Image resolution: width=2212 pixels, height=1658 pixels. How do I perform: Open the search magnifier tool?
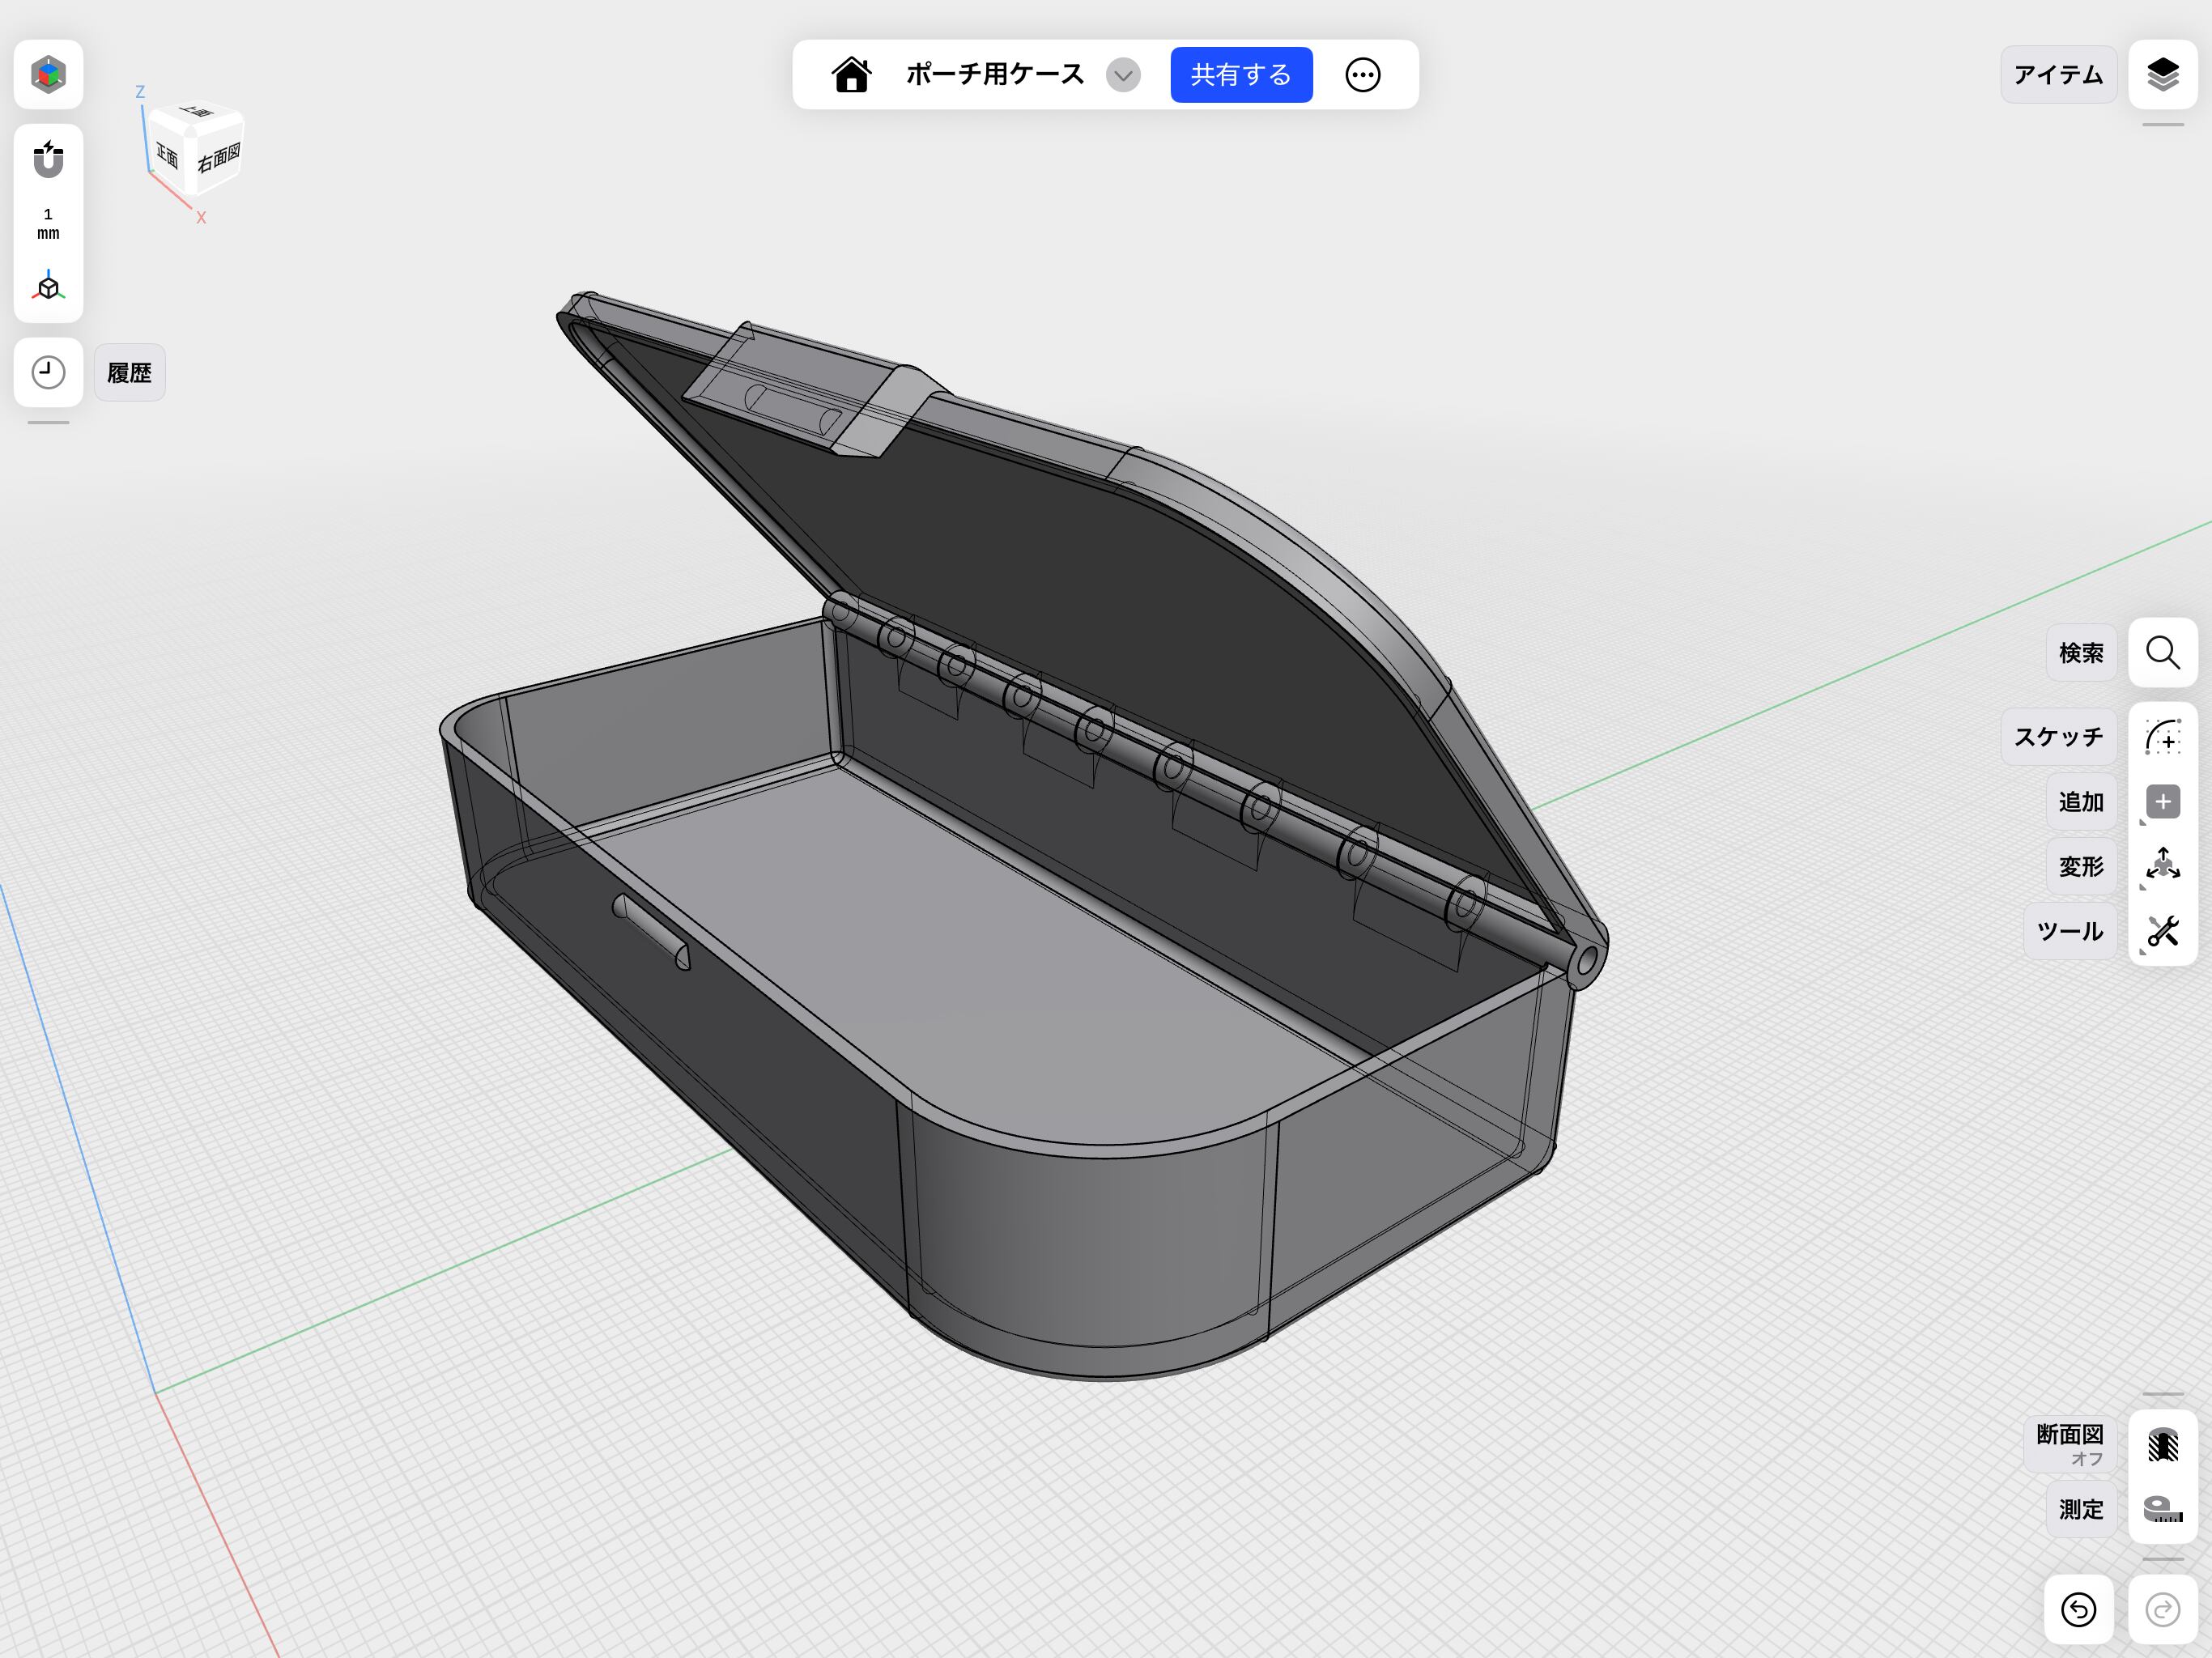point(2162,653)
